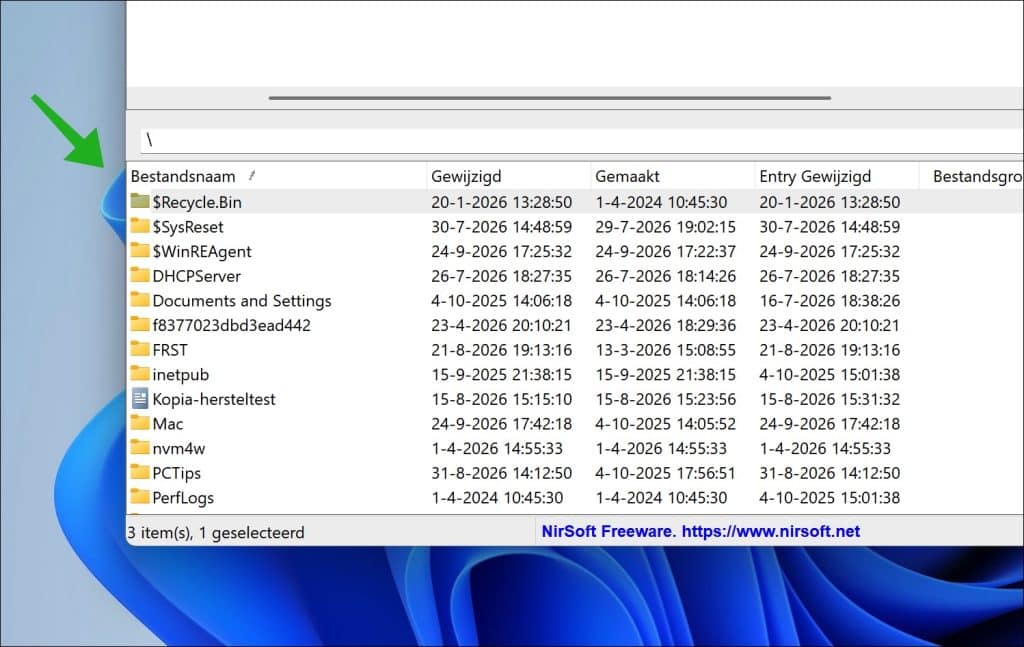Click the PCTips folder icon
1024x647 pixels.
click(x=140, y=472)
